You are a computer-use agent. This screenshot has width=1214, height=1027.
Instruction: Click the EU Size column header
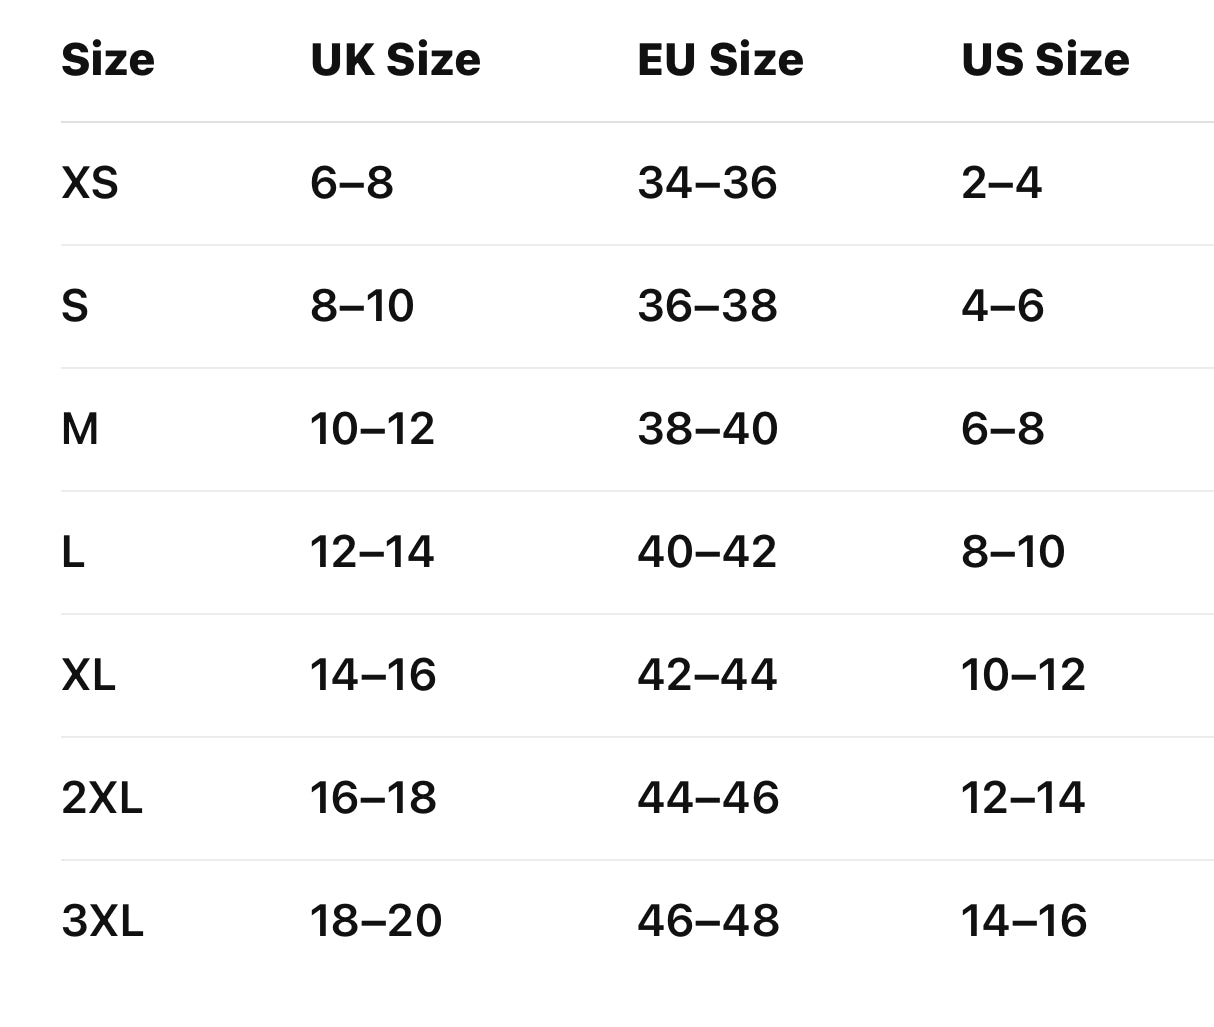(x=720, y=60)
